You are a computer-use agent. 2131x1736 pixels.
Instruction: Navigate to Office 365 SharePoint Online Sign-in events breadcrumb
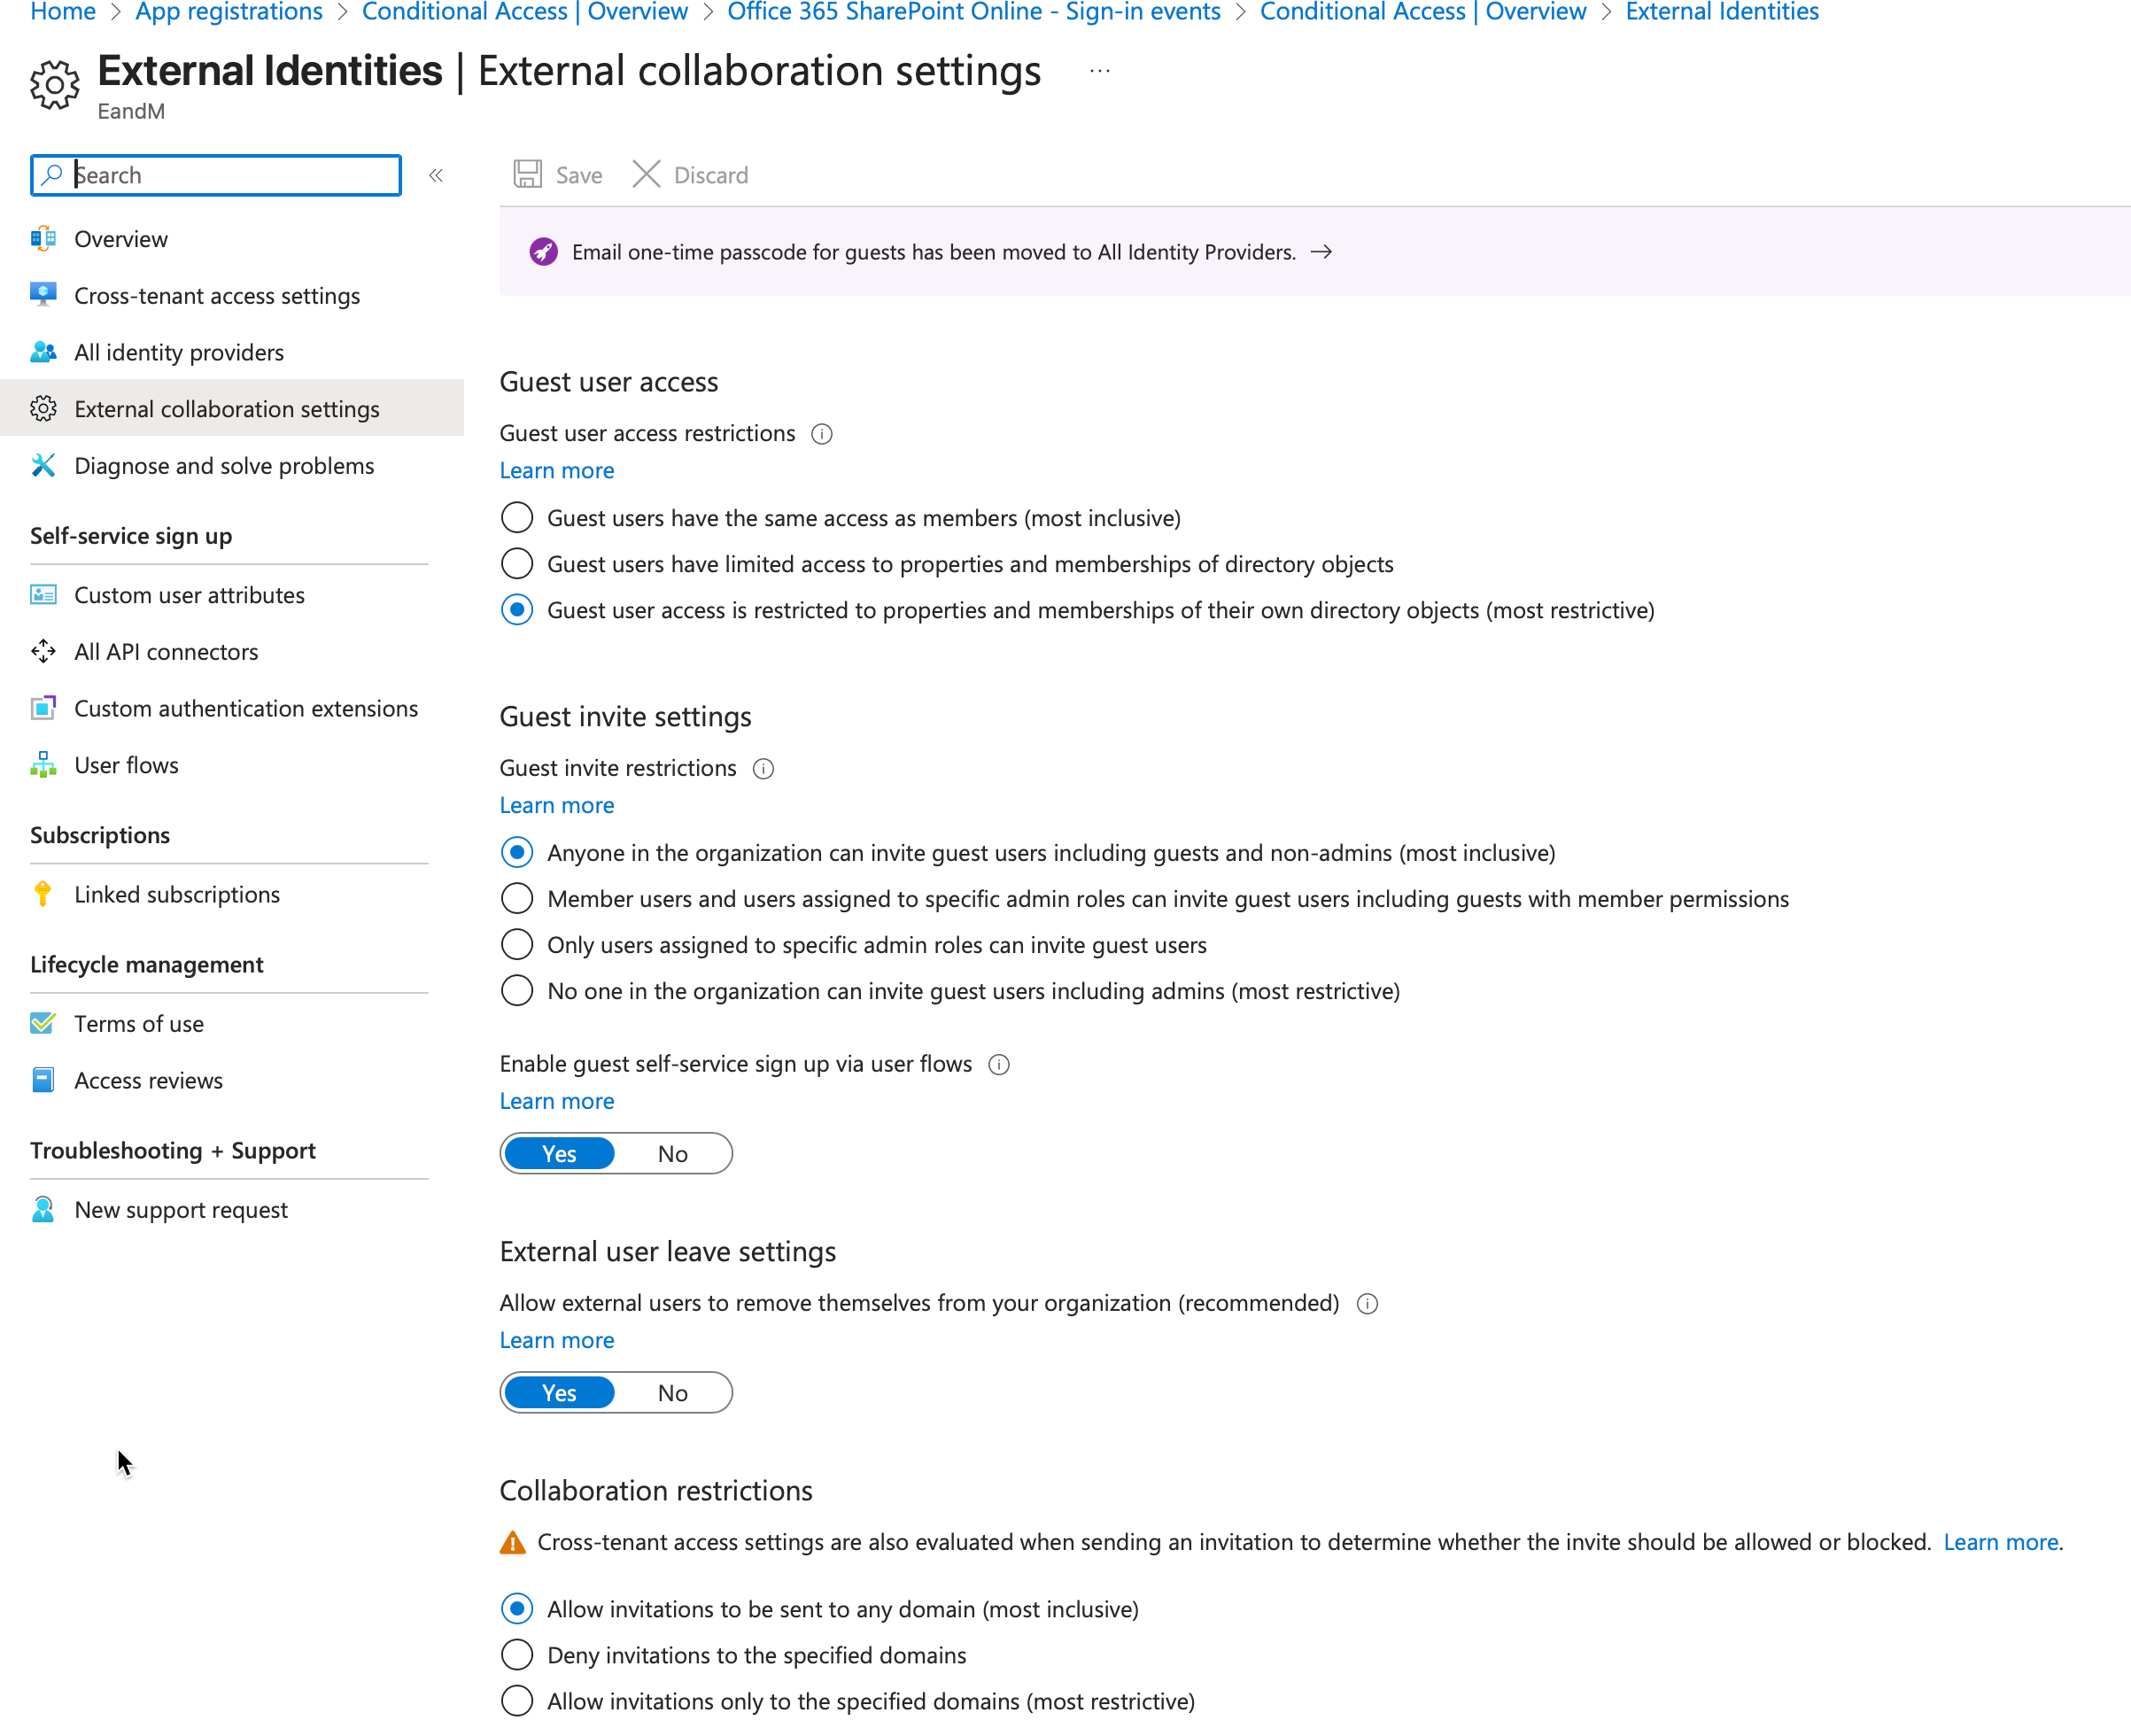click(x=973, y=12)
